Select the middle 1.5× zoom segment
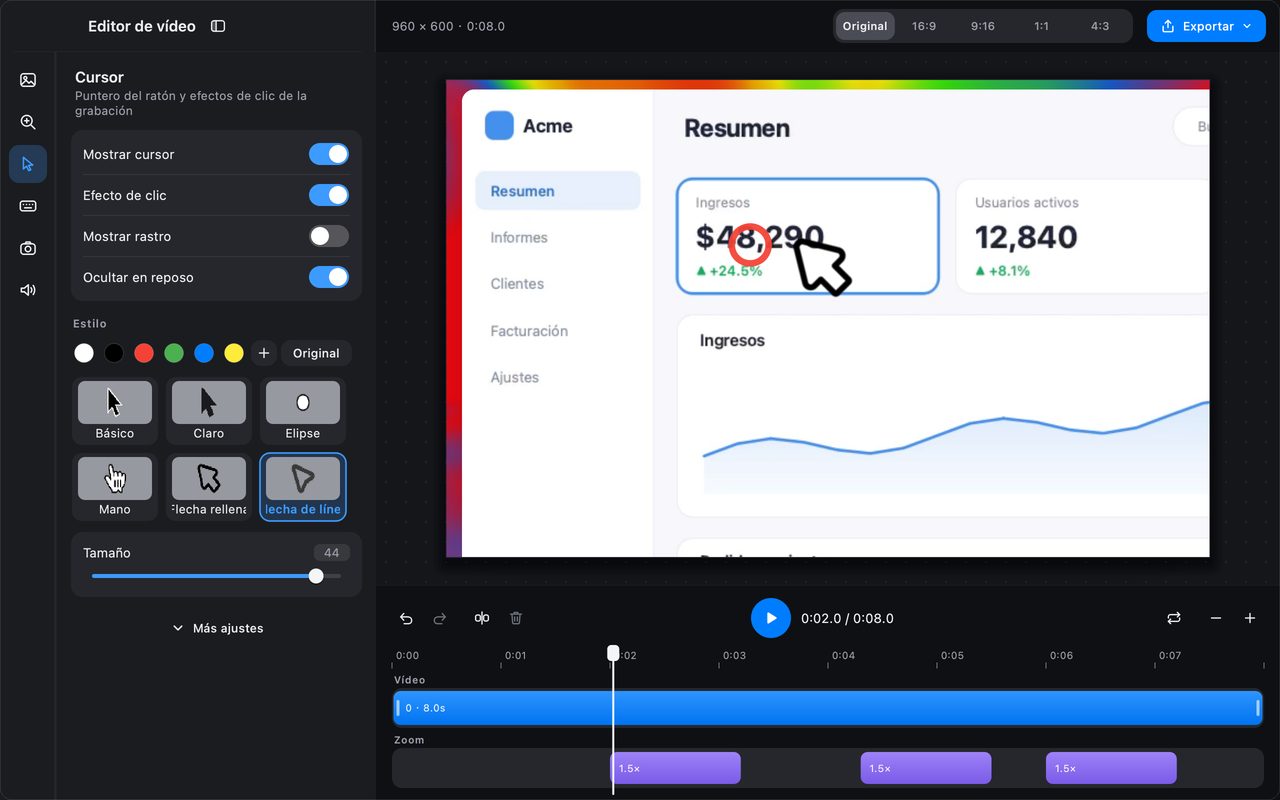 coord(926,768)
